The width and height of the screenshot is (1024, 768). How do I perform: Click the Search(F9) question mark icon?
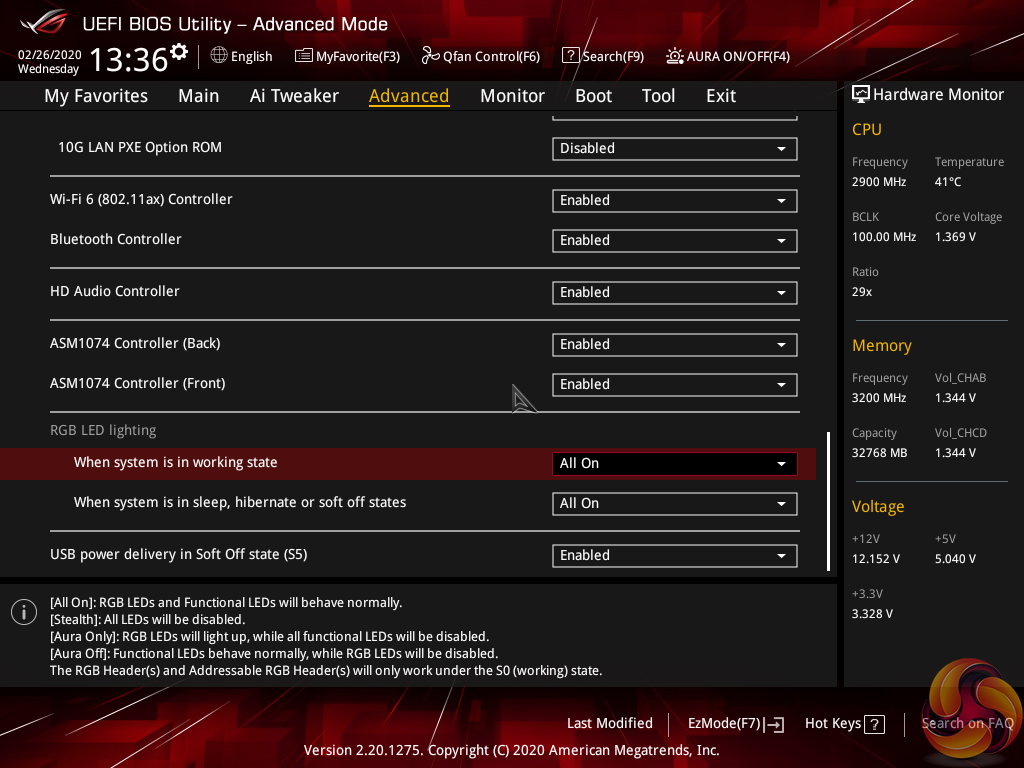(x=570, y=56)
